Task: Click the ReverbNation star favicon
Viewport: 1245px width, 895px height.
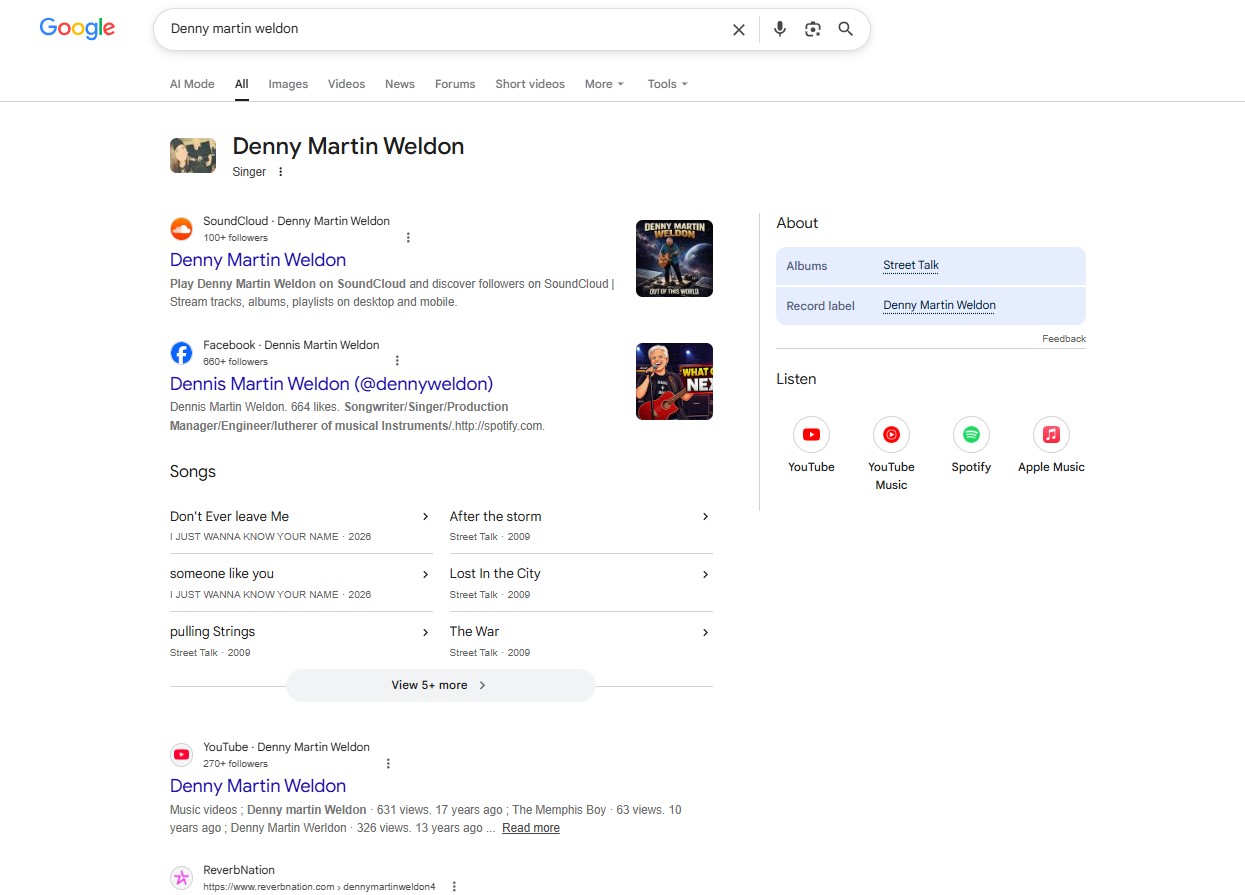Action: point(181,878)
